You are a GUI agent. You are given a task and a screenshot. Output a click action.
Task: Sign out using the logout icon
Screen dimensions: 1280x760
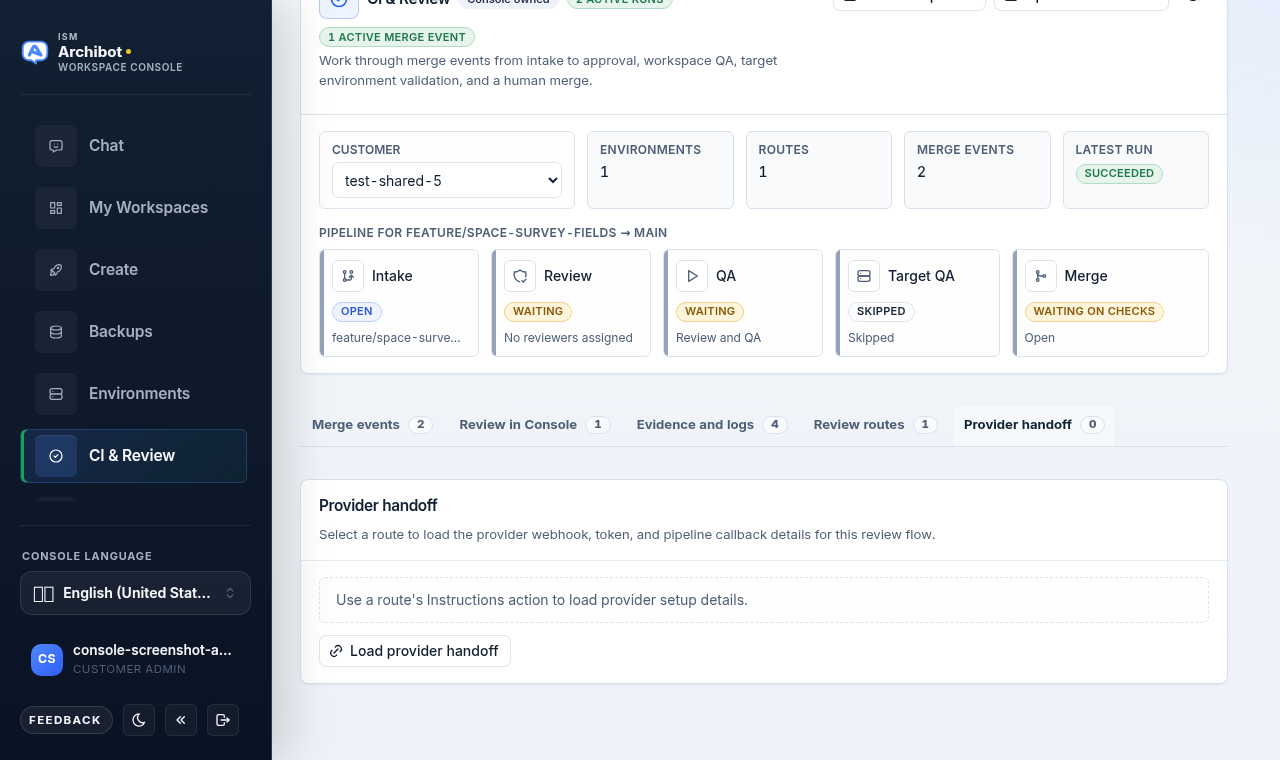223,720
